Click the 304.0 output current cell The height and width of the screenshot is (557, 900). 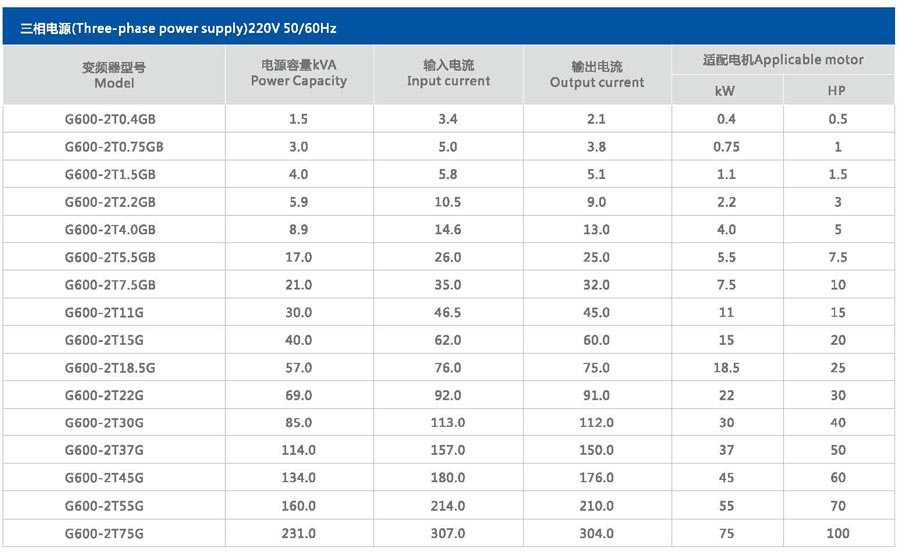597,534
